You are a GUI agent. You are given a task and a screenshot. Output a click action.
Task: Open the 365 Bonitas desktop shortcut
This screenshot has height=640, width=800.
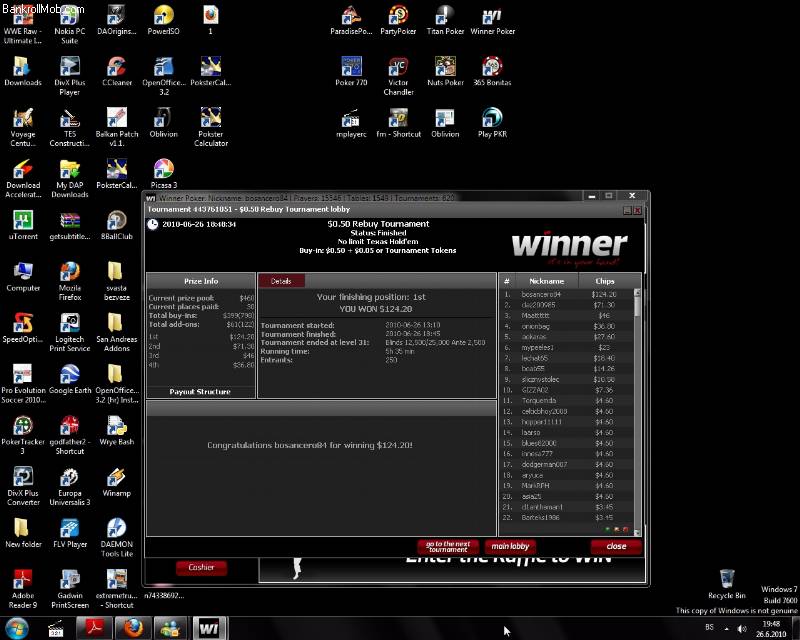click(x=492, y=72)
